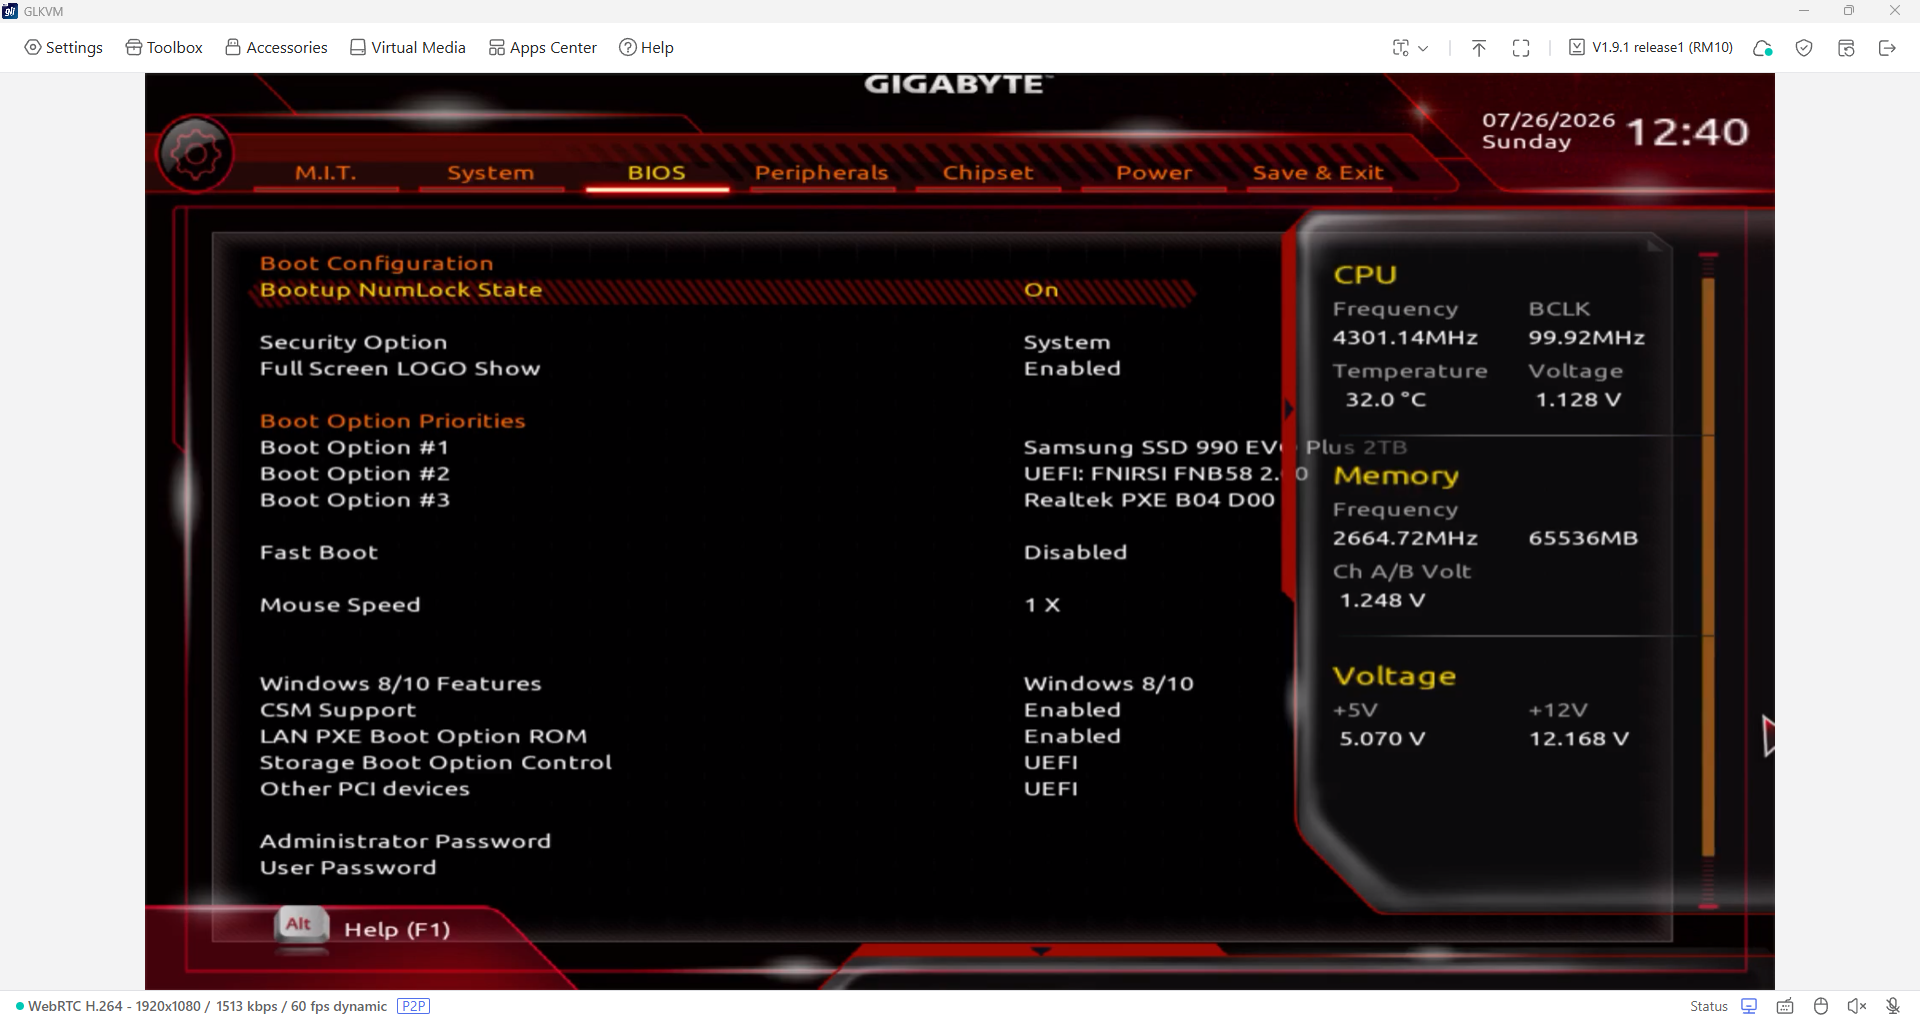This screenshot has width=1920, height=1032.
Task: Switch to the M.I.T. BIOS tab
Action: (x=325, y=173)
